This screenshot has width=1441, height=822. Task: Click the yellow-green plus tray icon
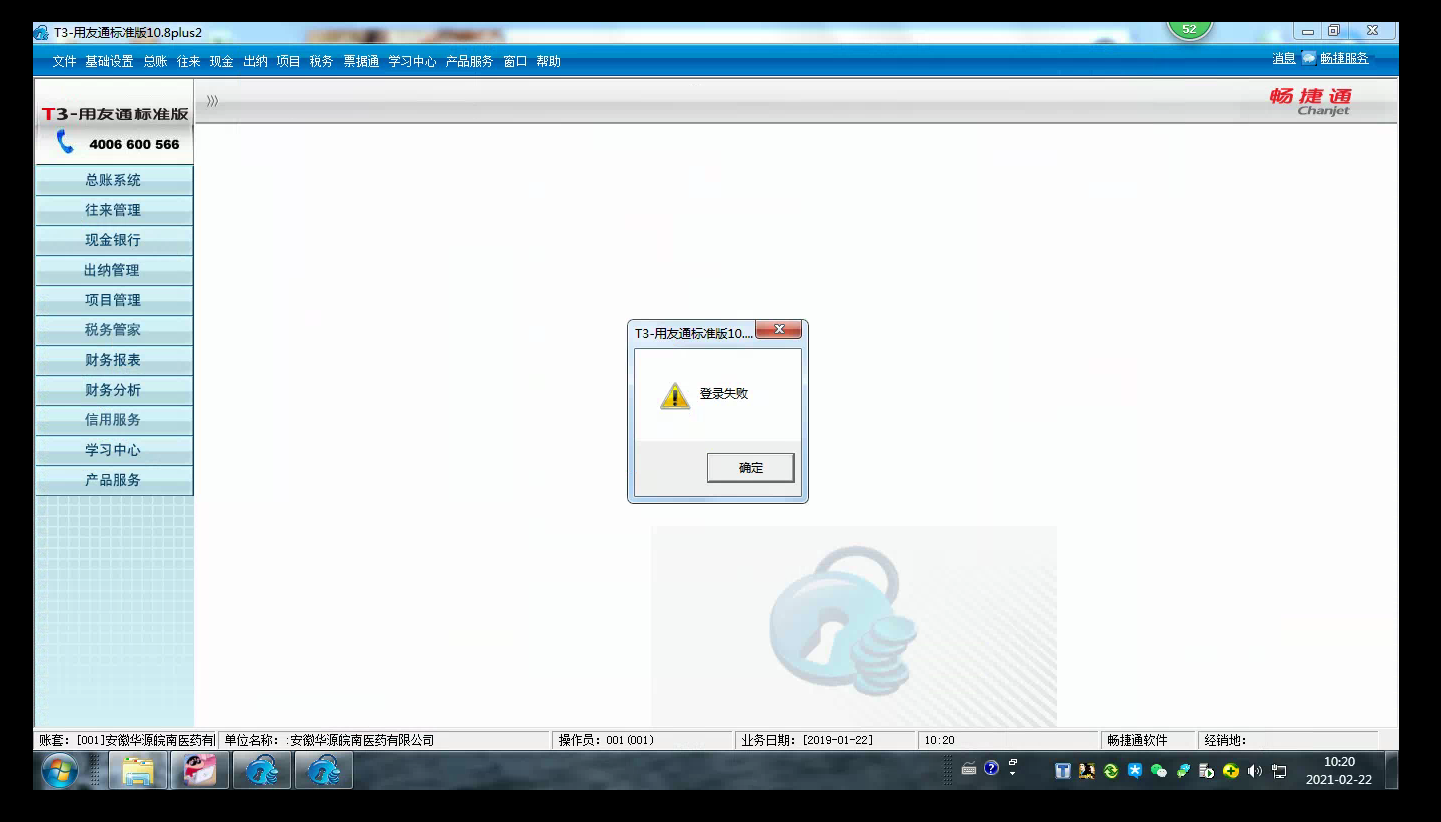1231,771
